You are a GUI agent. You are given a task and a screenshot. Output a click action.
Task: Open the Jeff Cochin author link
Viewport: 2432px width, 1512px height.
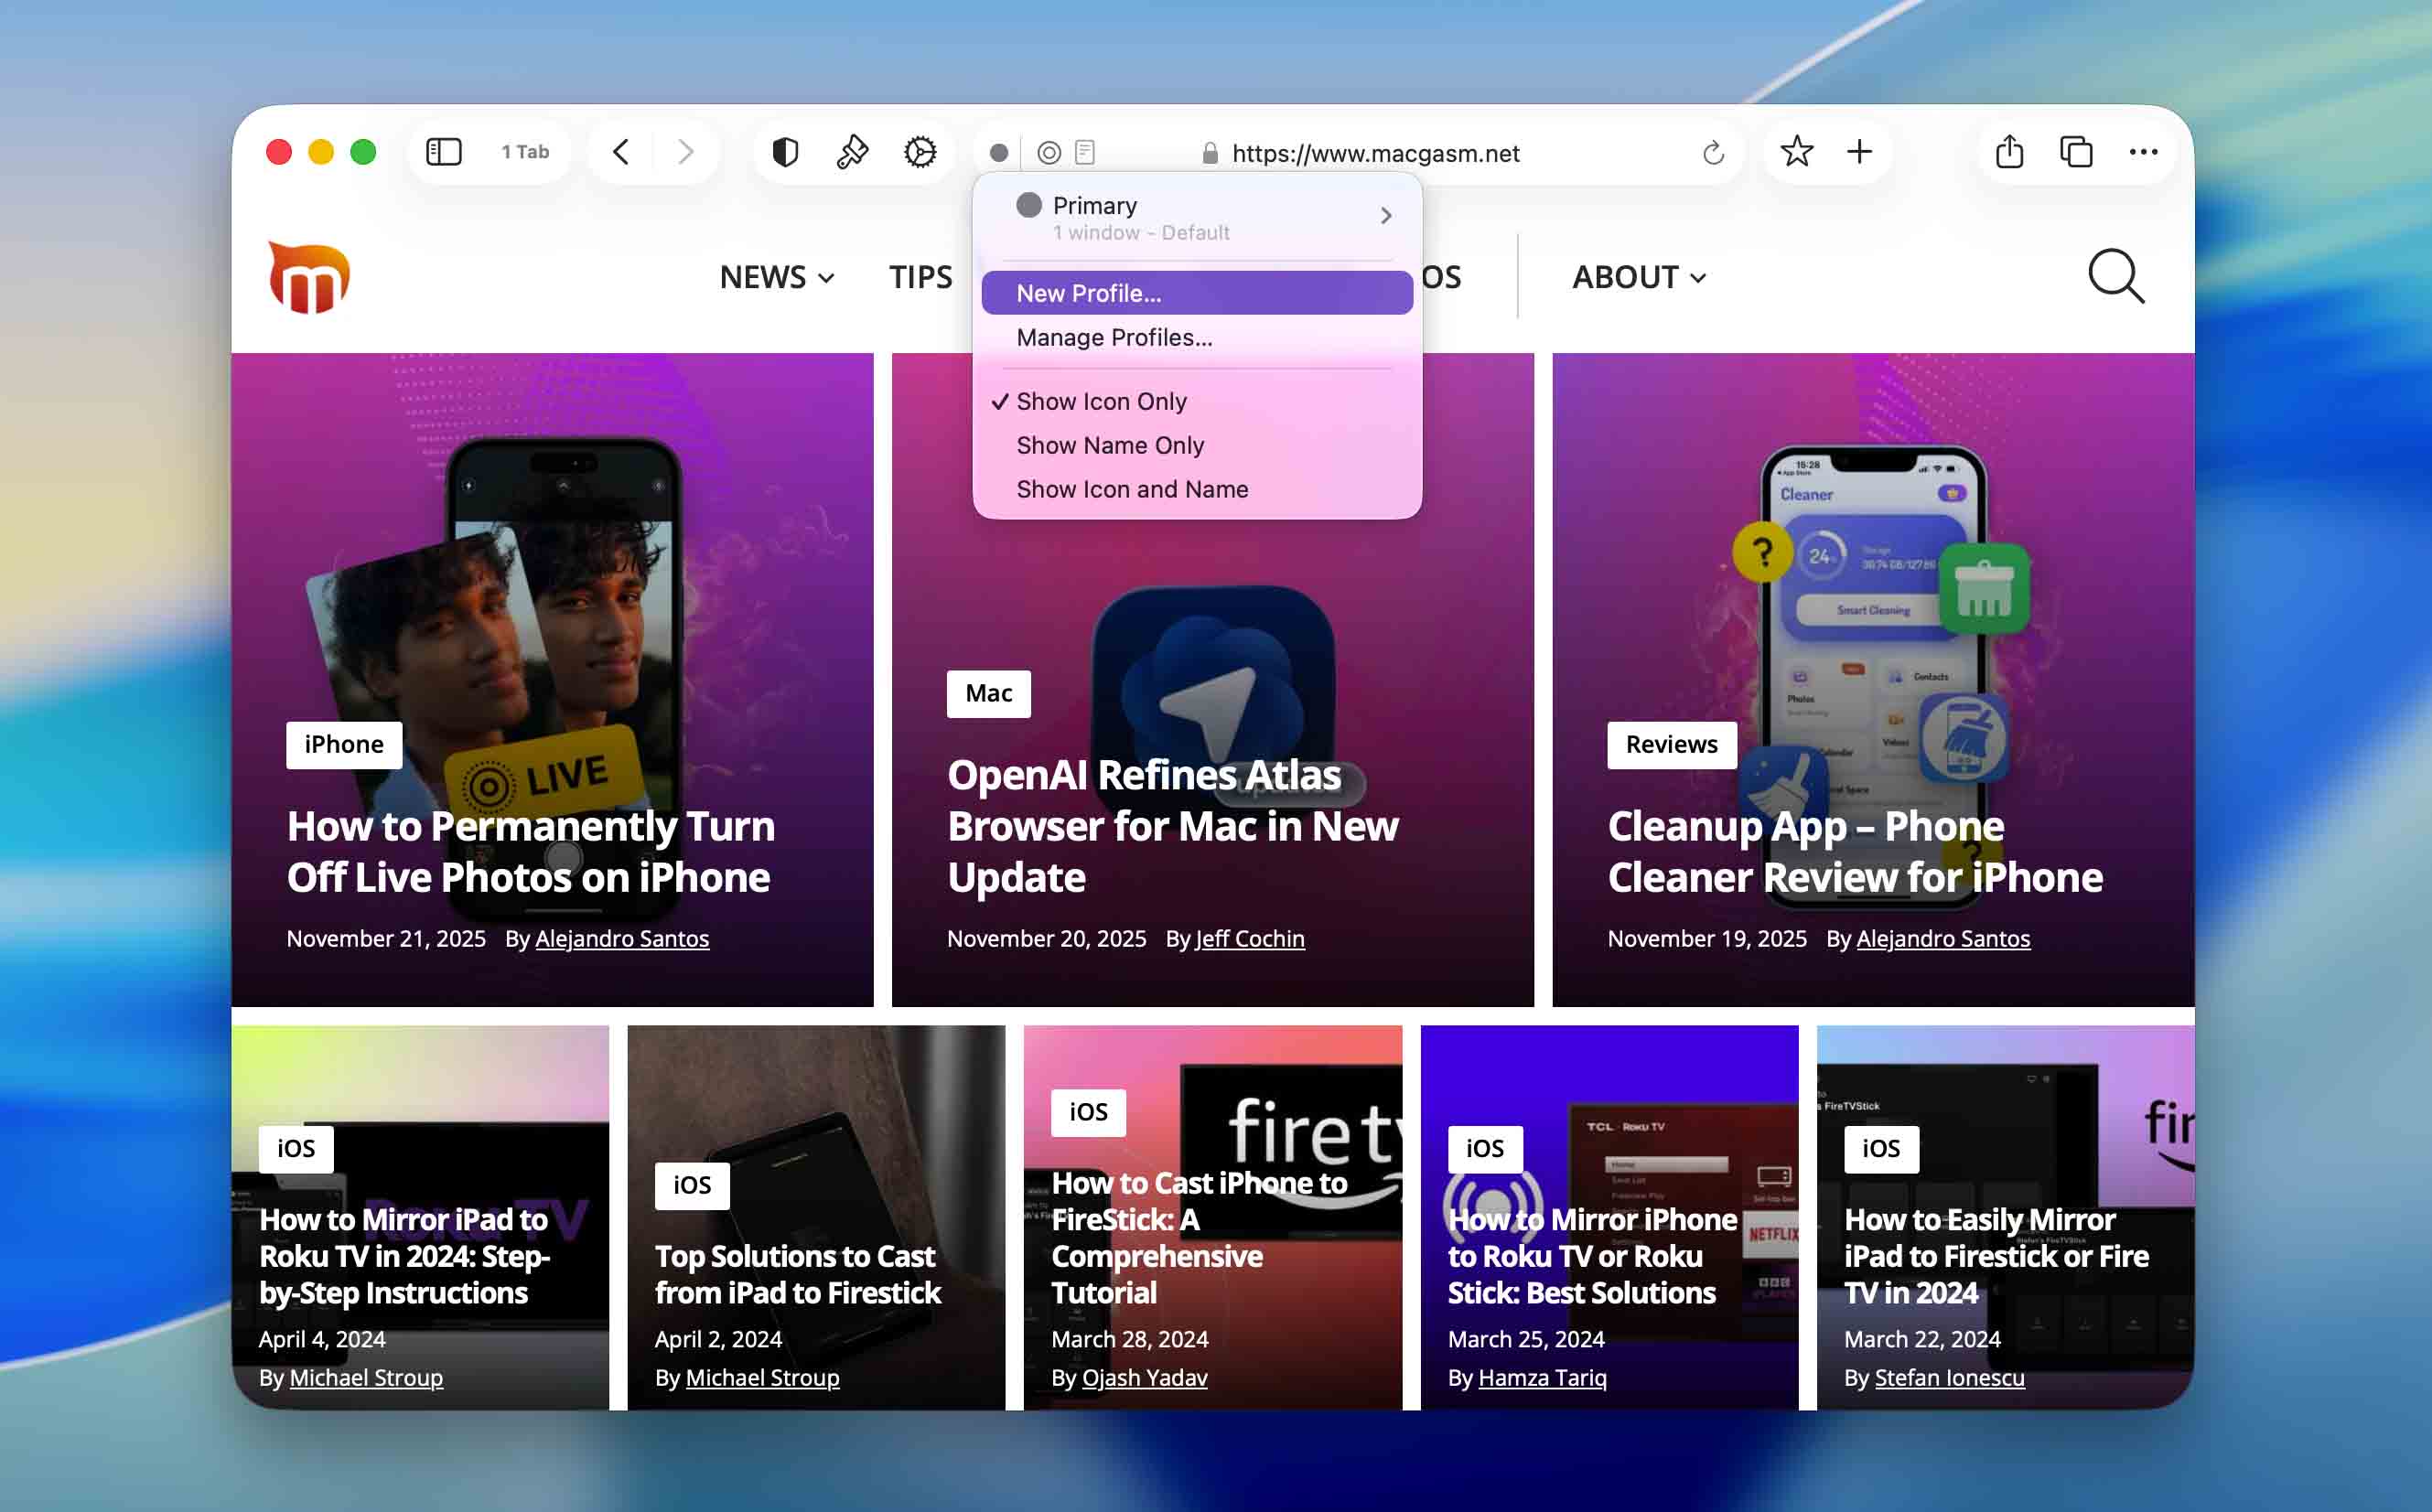[1249, 938]
